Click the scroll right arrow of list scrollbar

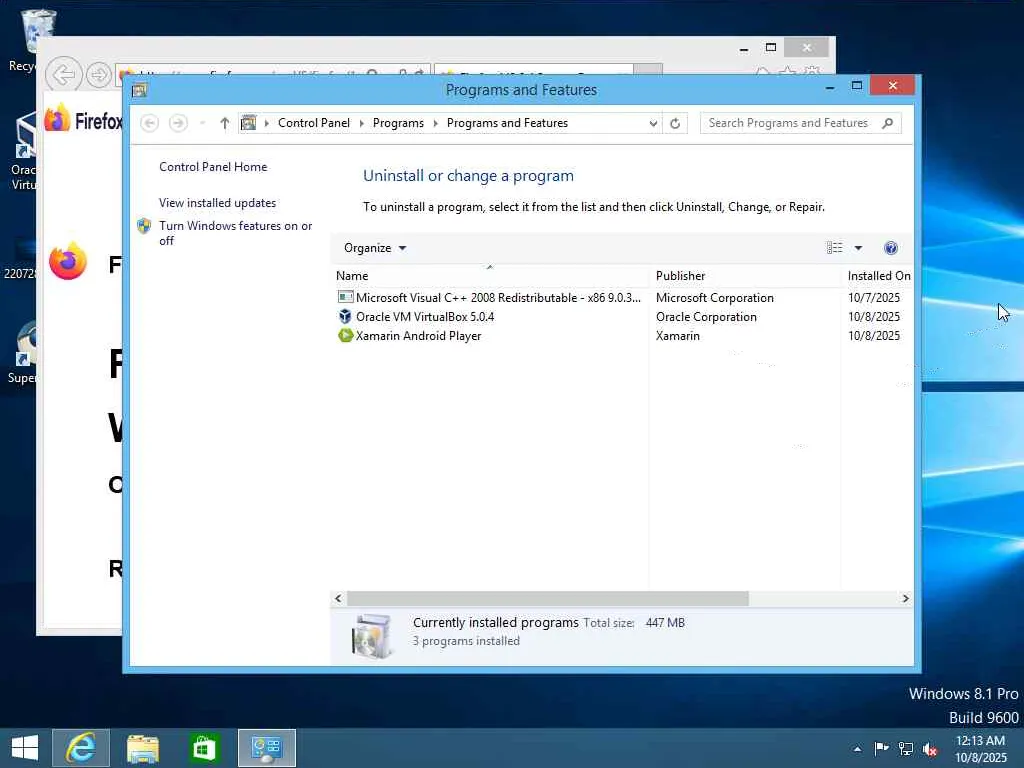click(x=906, y=598)
